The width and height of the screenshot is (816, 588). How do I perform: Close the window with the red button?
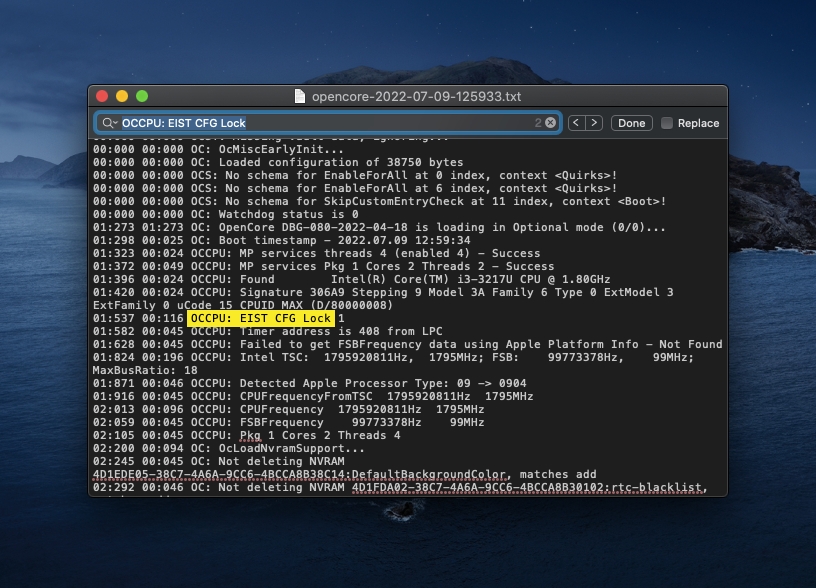102,97
